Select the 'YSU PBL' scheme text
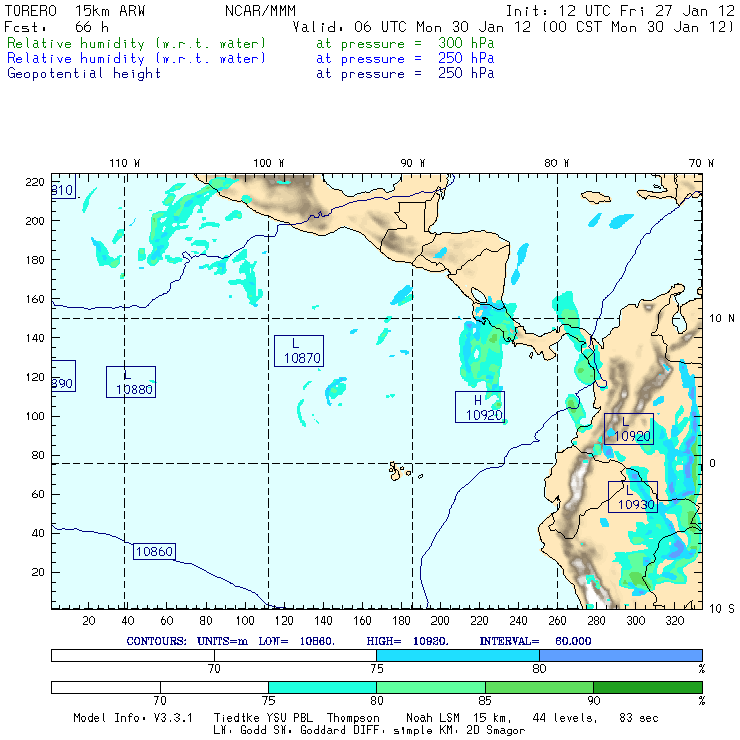740x740 pixels. [x=289, y=718]
